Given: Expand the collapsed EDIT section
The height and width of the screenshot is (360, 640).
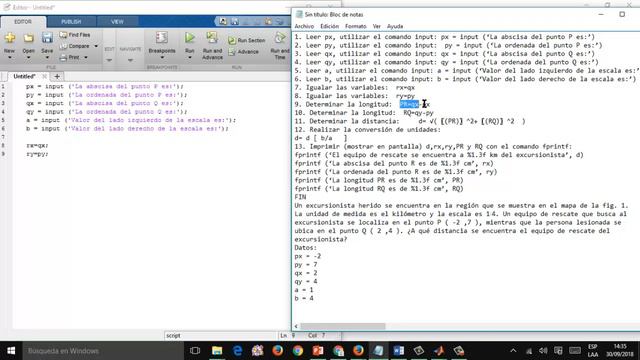Looking at the screenshot, I should click(109, 60).
